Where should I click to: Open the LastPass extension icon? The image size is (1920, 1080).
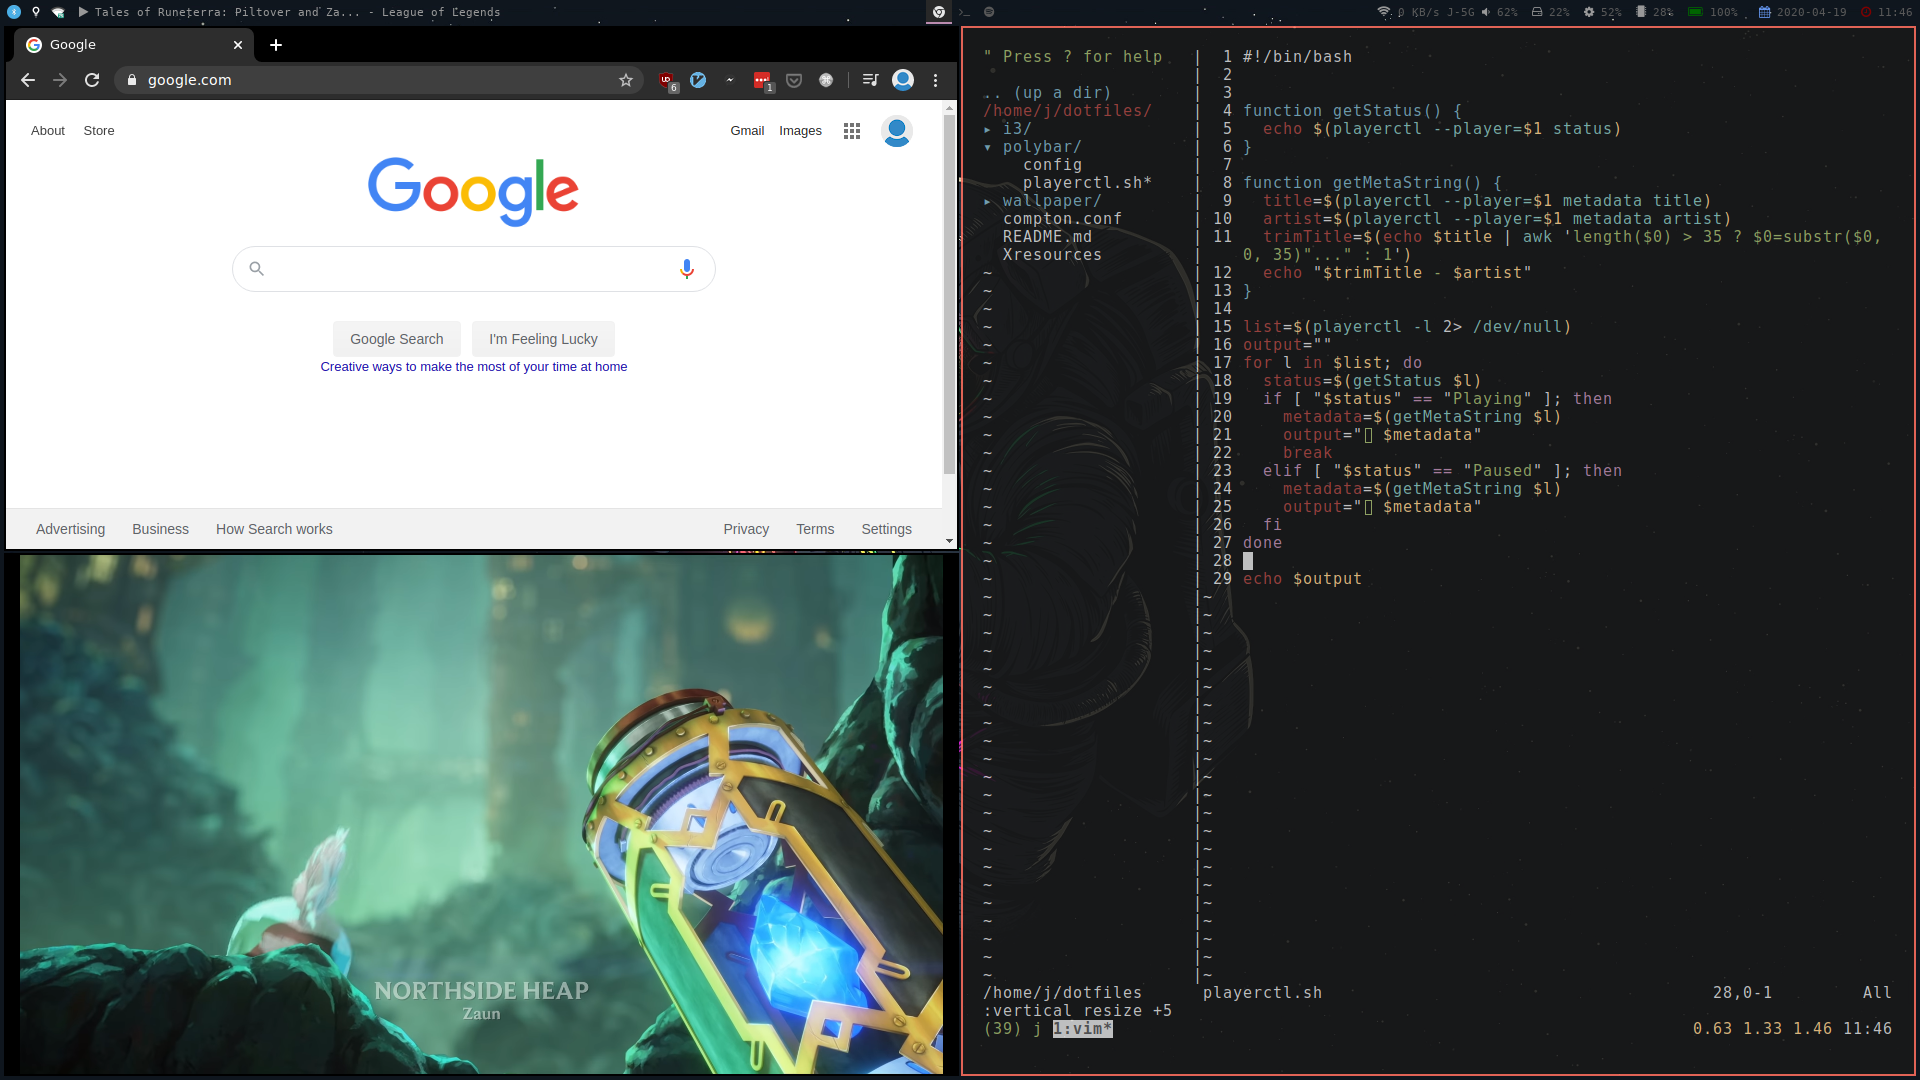(762, 80)
